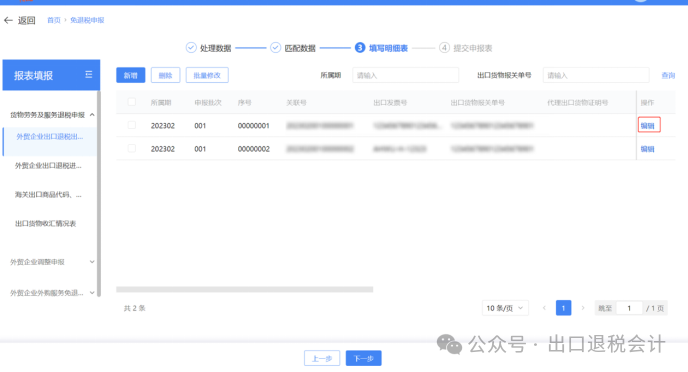Screen dimensions: 688x372
Task: Open 出口货物收汇情况表 sidebar item
Action: pos(46,224)
